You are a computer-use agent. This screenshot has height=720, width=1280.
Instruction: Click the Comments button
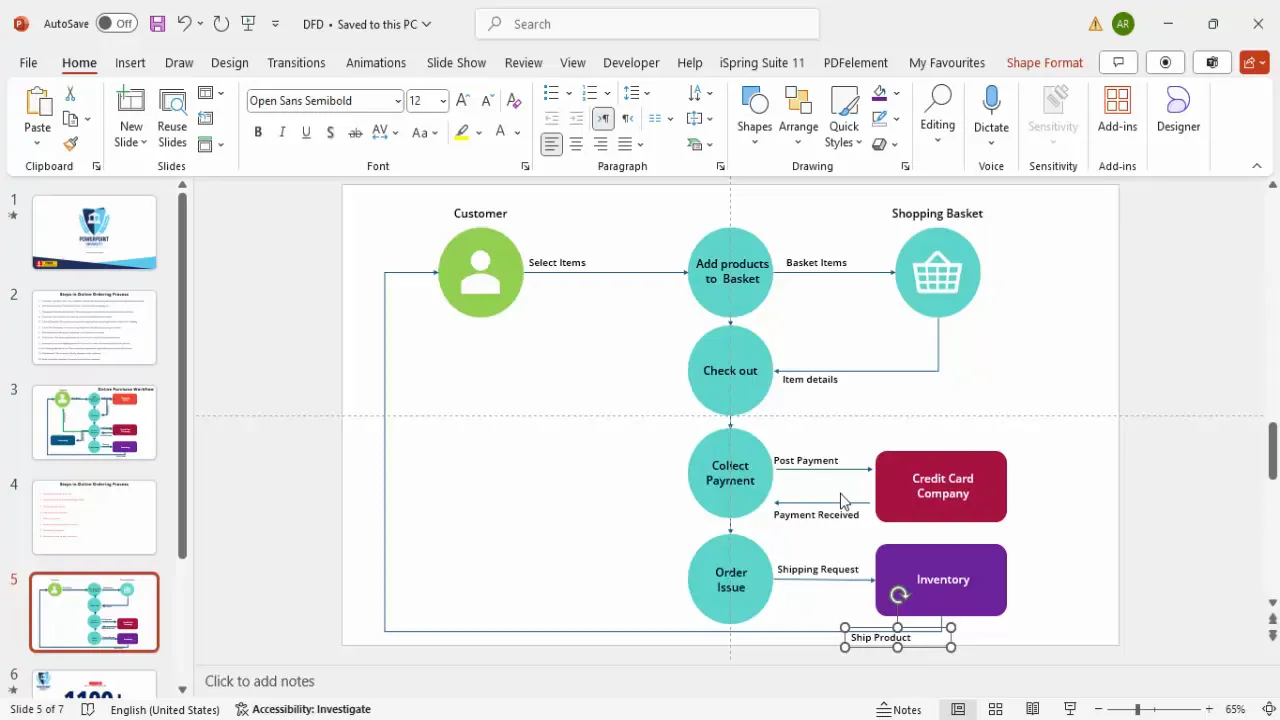point(1118,62)
